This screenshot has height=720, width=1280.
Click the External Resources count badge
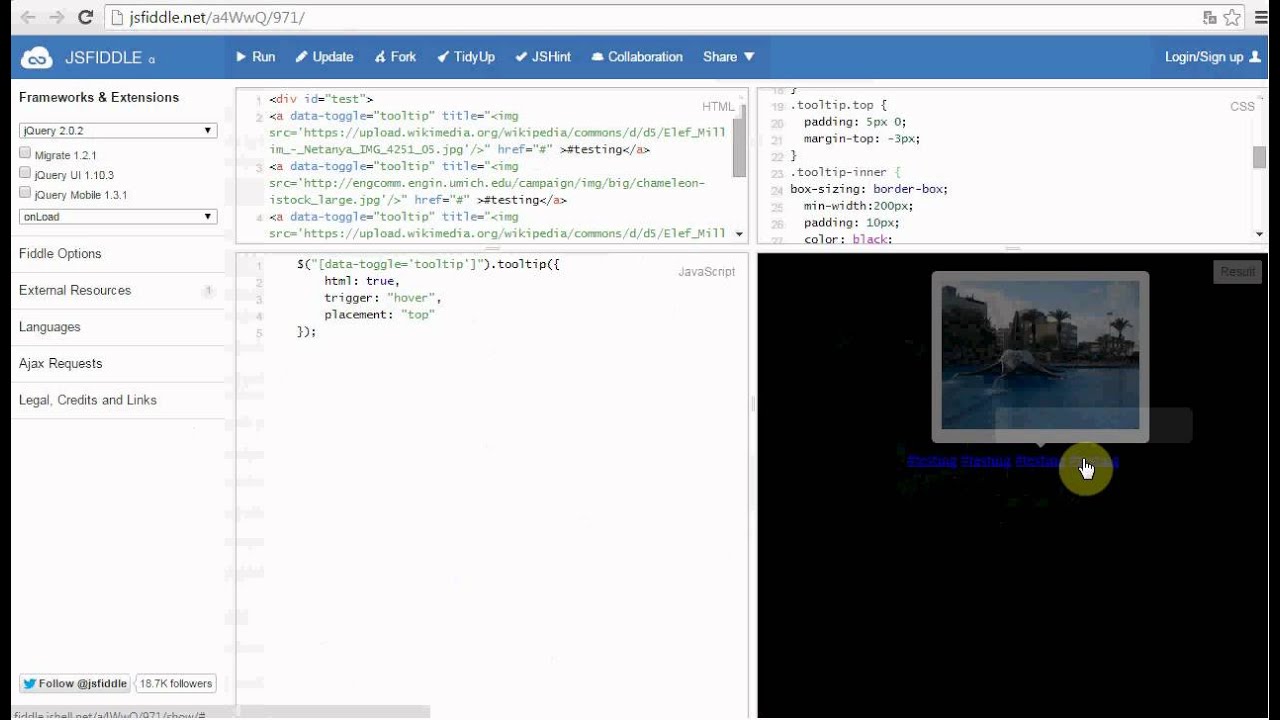208,291
